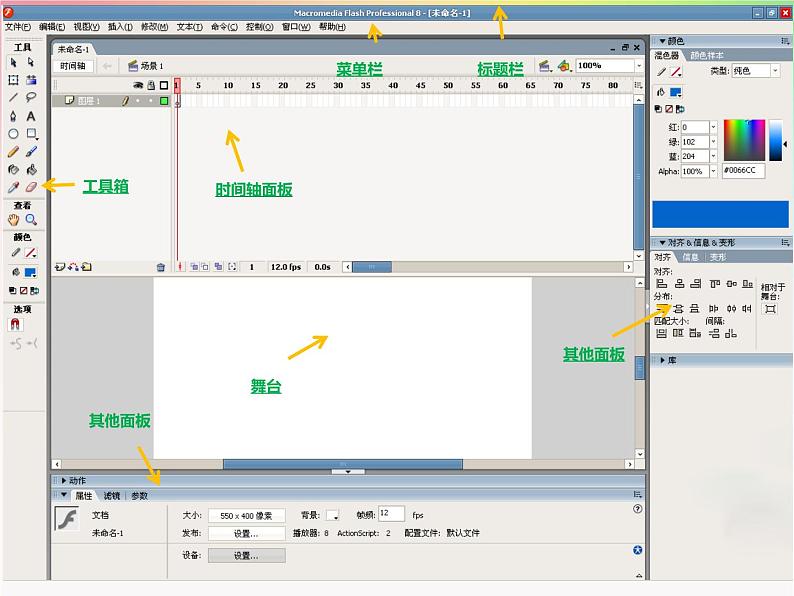Click the Insert Layer icon below layers
Screen dimensions: 794x596
coord(60,267)
